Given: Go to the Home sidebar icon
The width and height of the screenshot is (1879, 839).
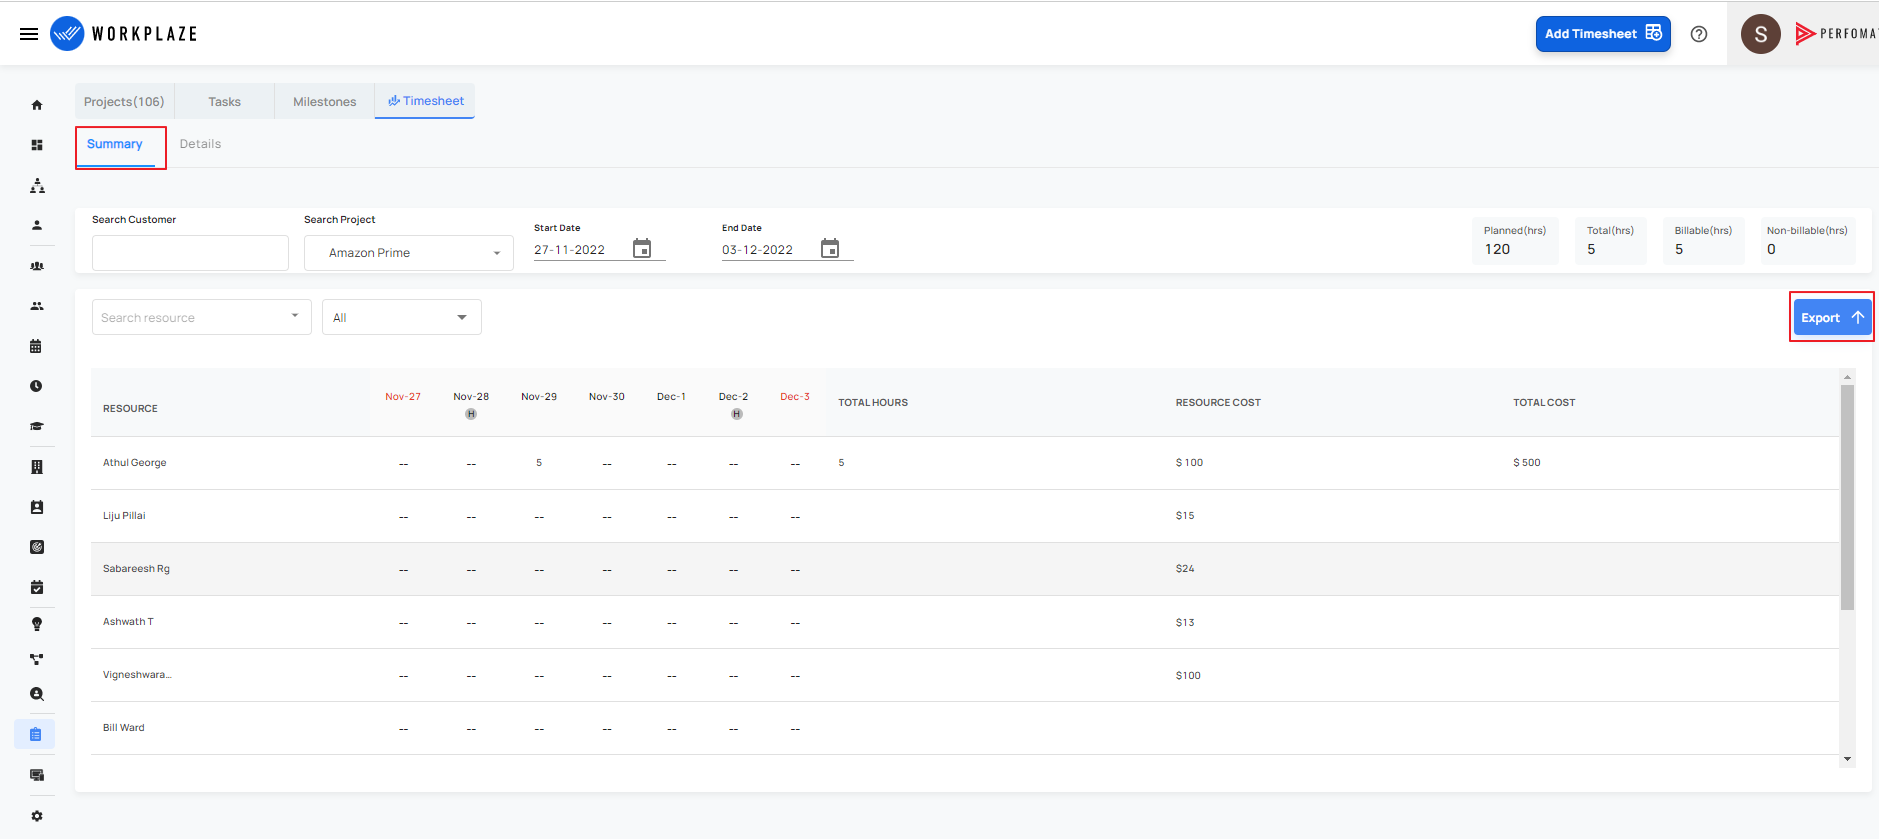Looking at the screenshot, I should [x=37, y=105].
